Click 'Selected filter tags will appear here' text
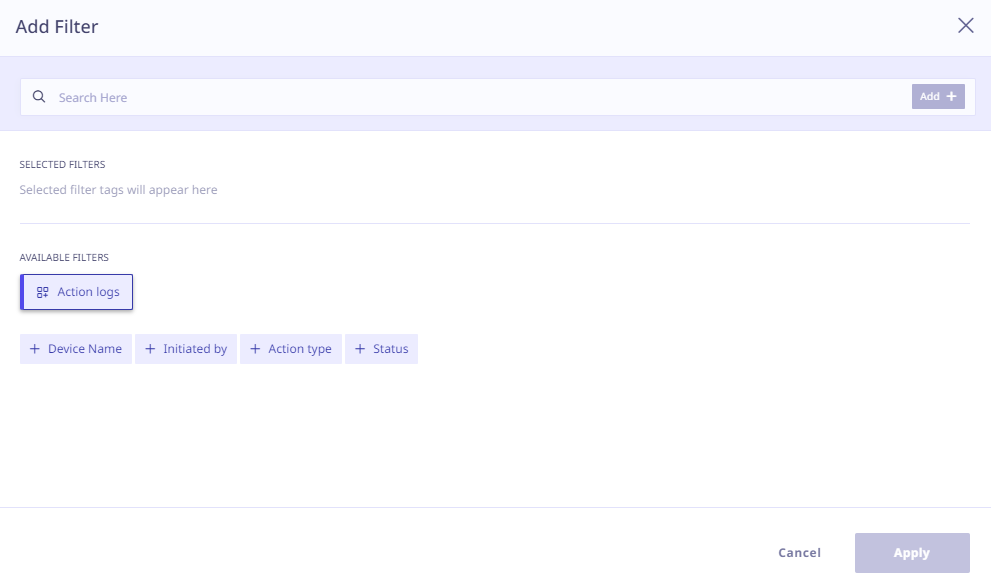The image size is (991, 587). 118,190
